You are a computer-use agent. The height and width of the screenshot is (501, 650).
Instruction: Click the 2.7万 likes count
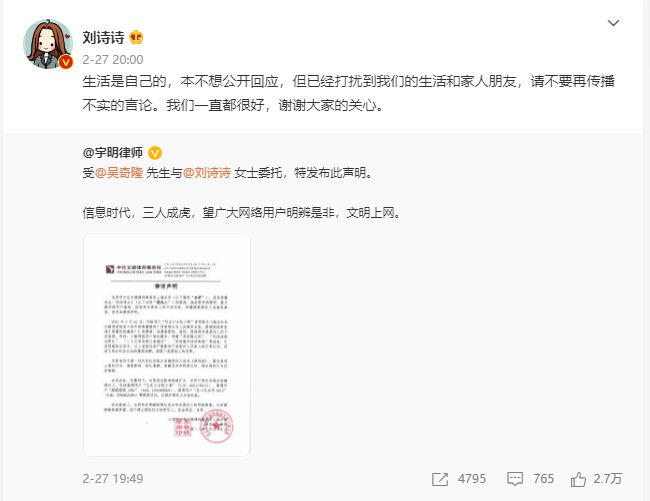(608, 479)
